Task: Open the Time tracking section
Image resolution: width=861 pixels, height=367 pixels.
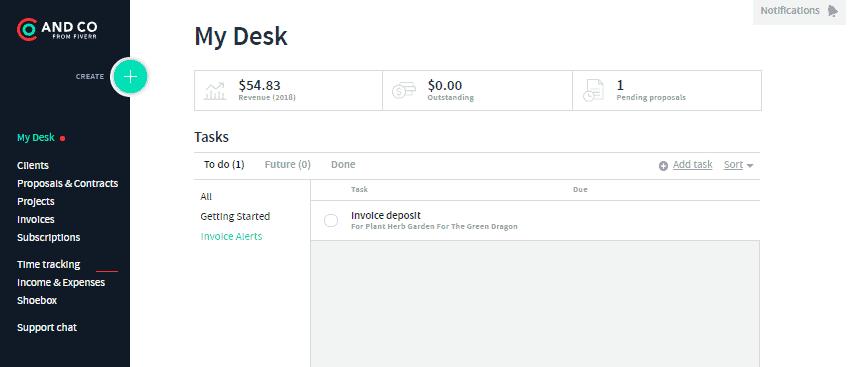Action: click(x=49, y=264)
